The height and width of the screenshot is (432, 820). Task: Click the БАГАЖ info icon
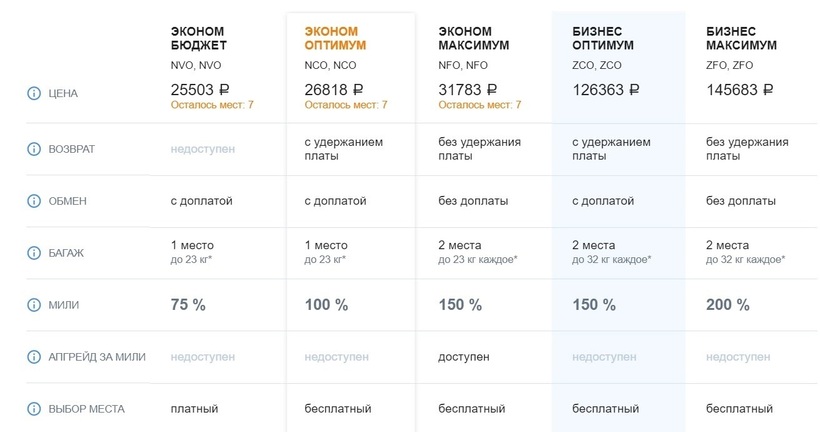pyautogui.click(x=33, y=253)
